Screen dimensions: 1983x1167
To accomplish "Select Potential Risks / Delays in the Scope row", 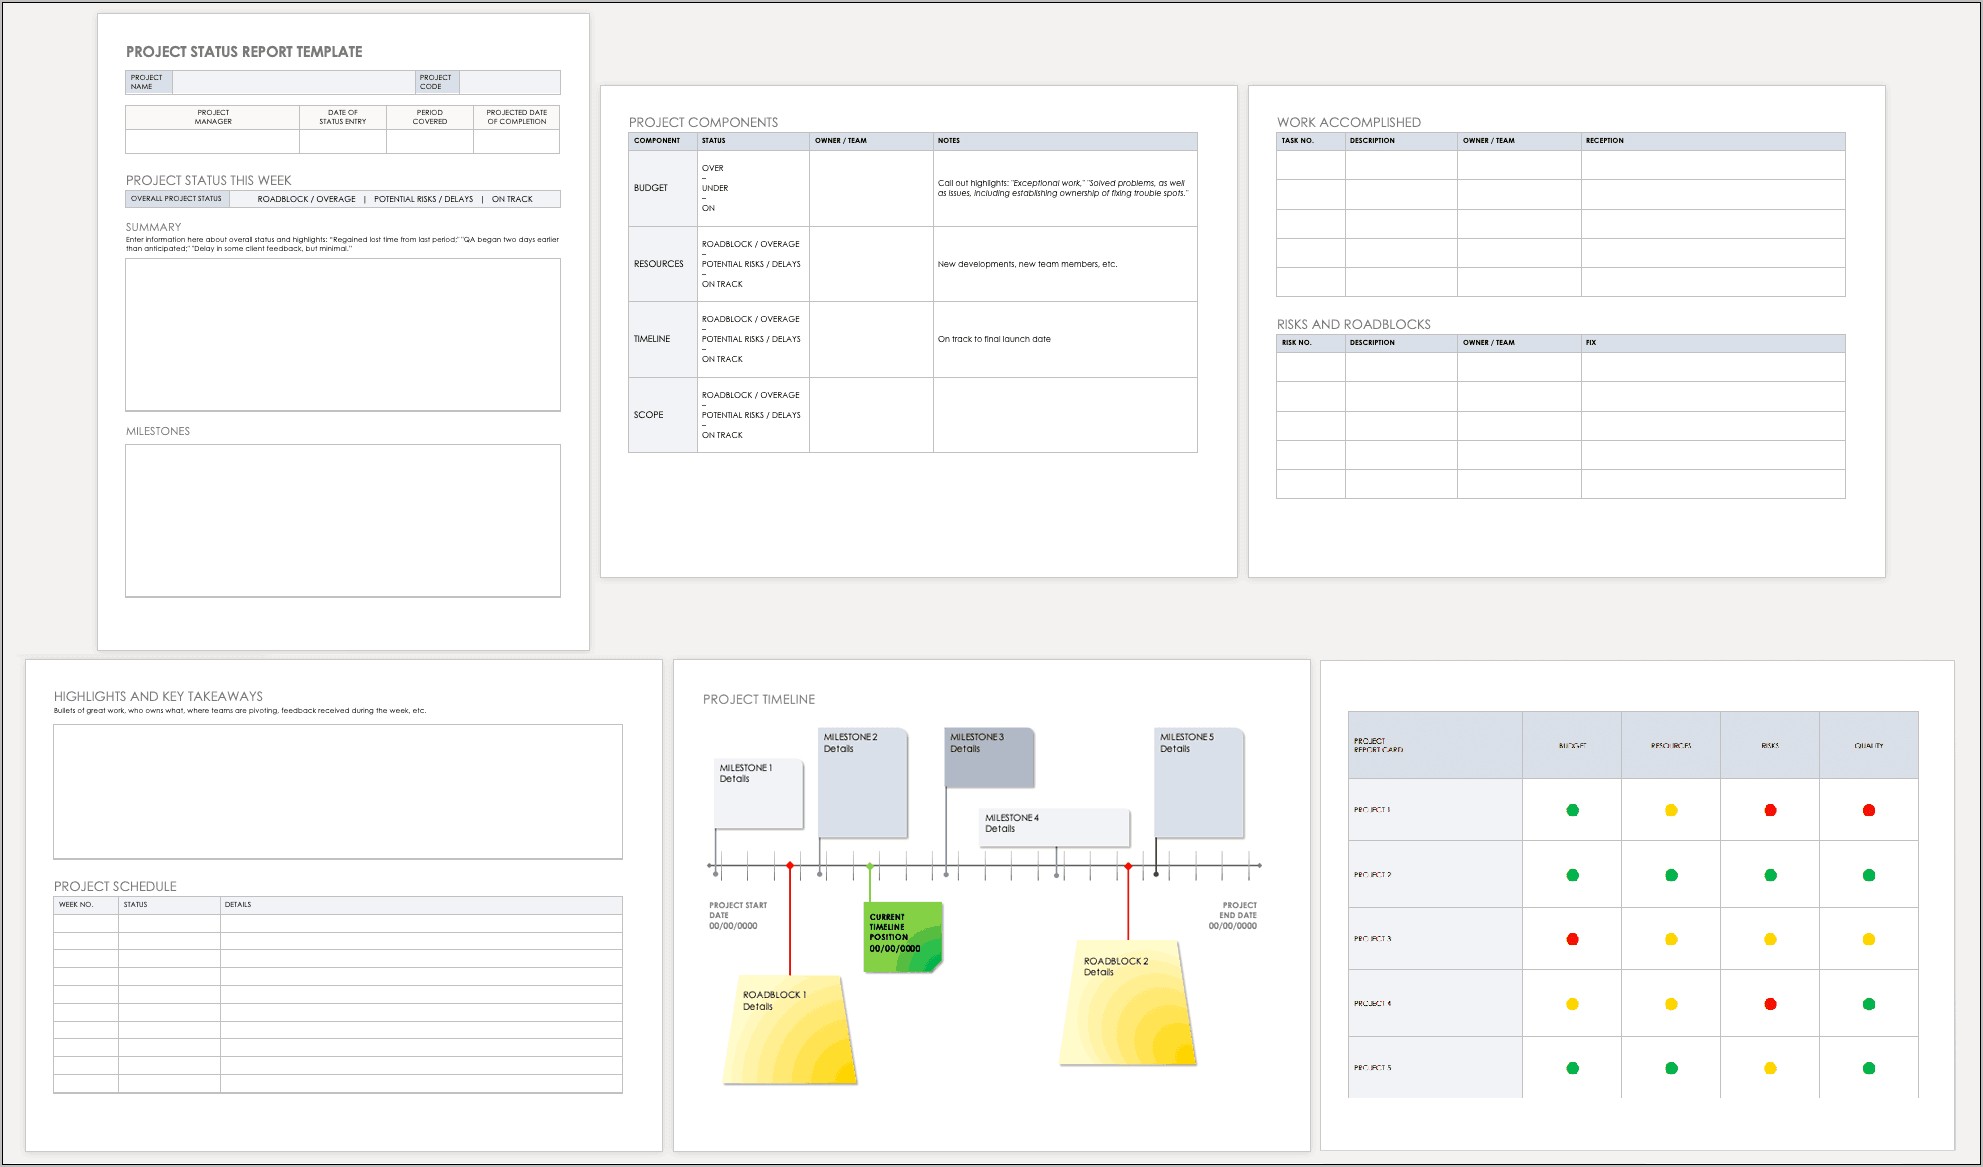I will tap(750, 415).
